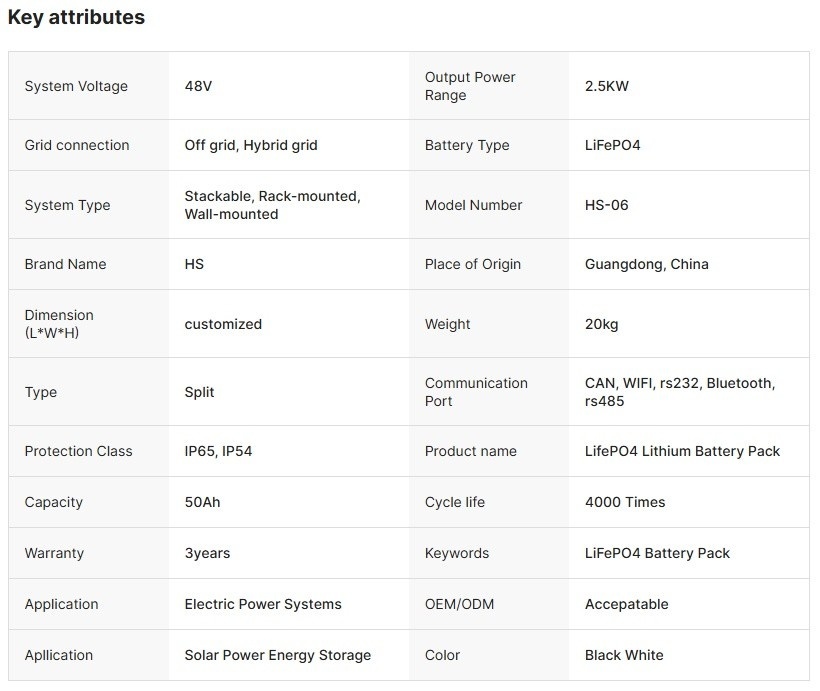Select the Guangdong, China origin value

pyautogui.click(x=646, y=264)
